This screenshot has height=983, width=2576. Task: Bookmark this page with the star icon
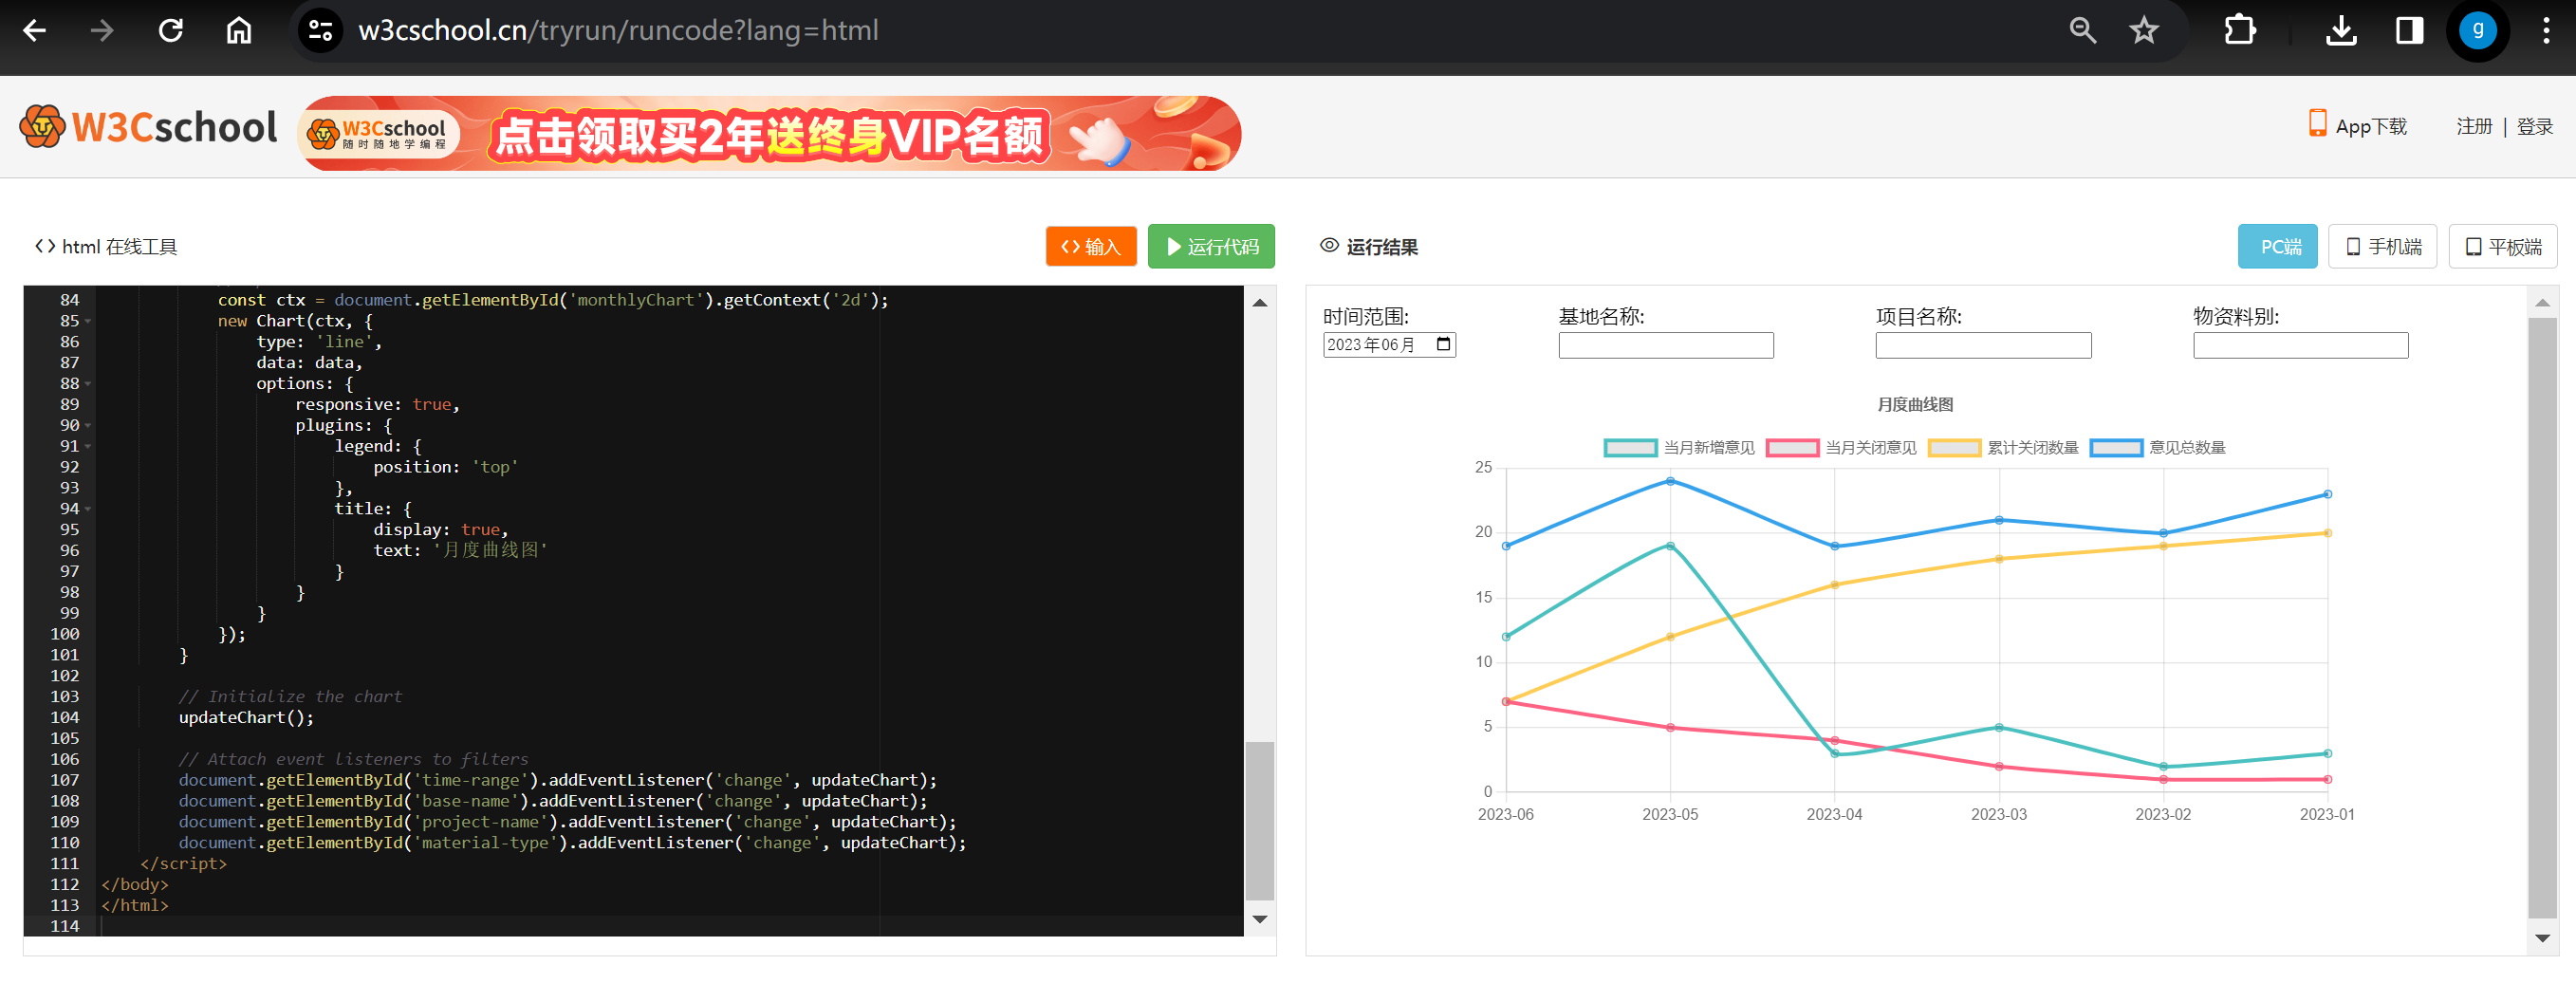[x=2143, y=31]
